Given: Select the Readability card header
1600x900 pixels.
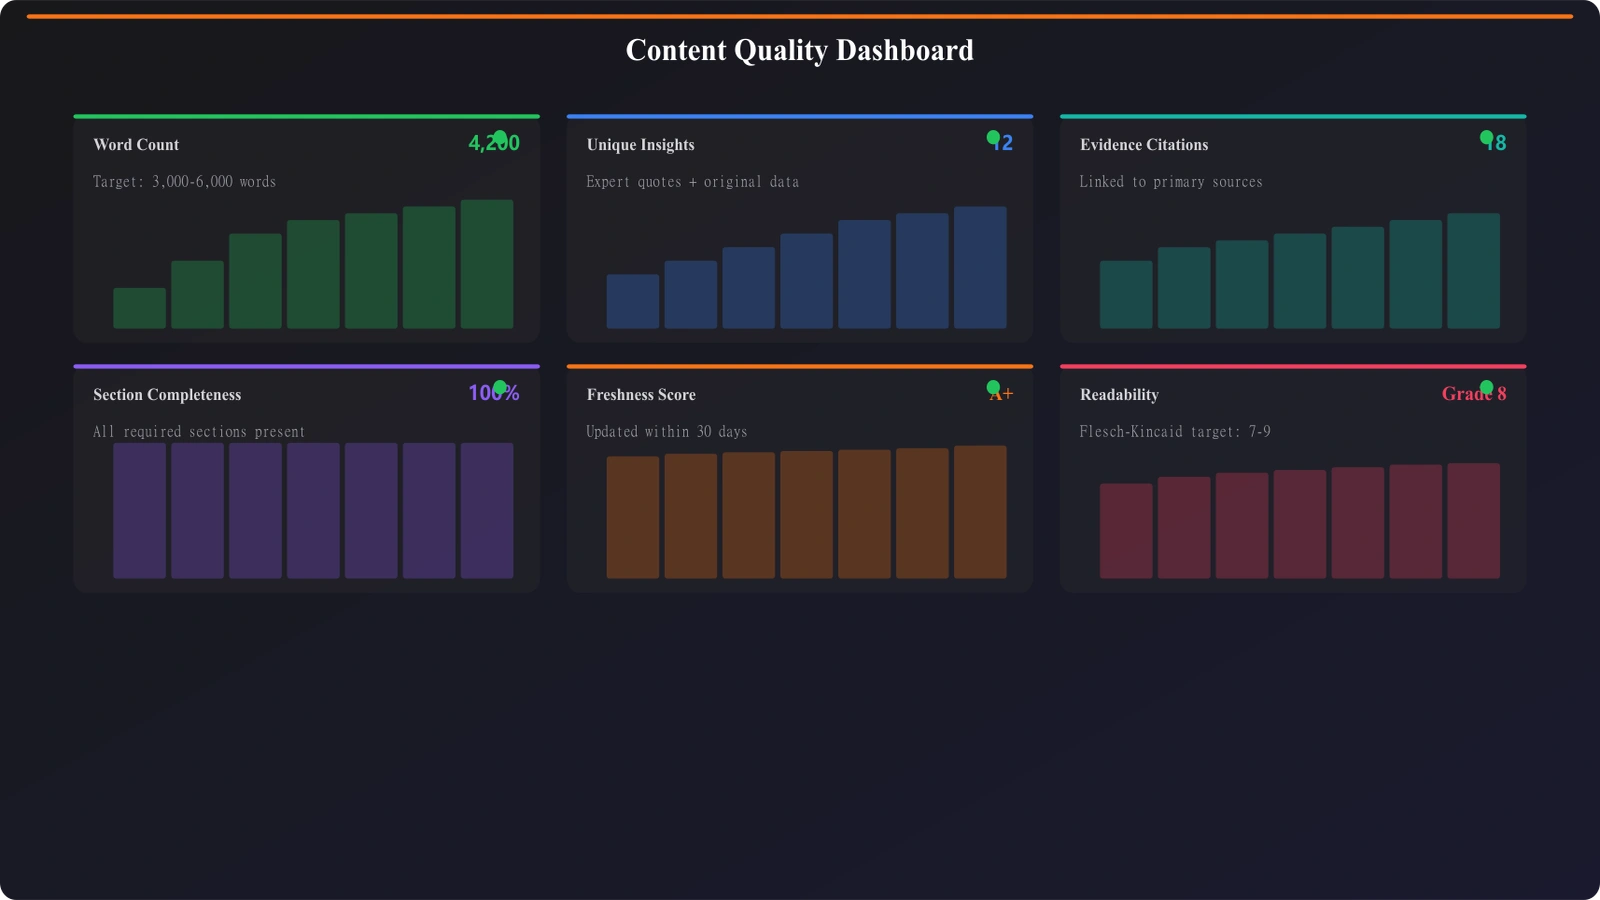Looking at the screenshot, I should coord(1118,394).
